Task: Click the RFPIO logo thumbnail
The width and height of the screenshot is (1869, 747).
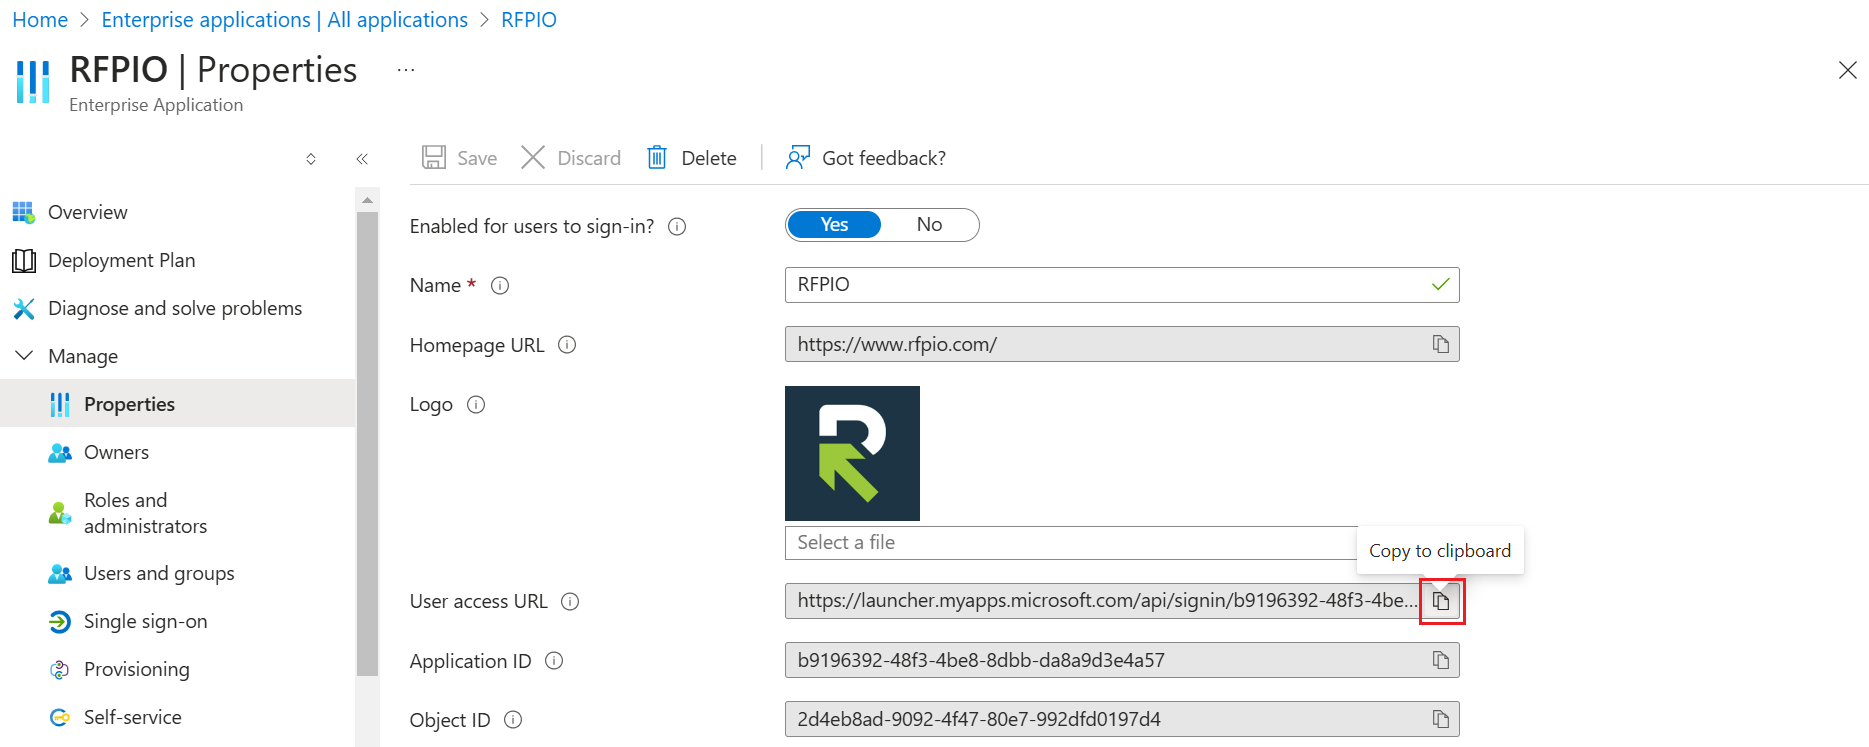Action: point(852,453)
